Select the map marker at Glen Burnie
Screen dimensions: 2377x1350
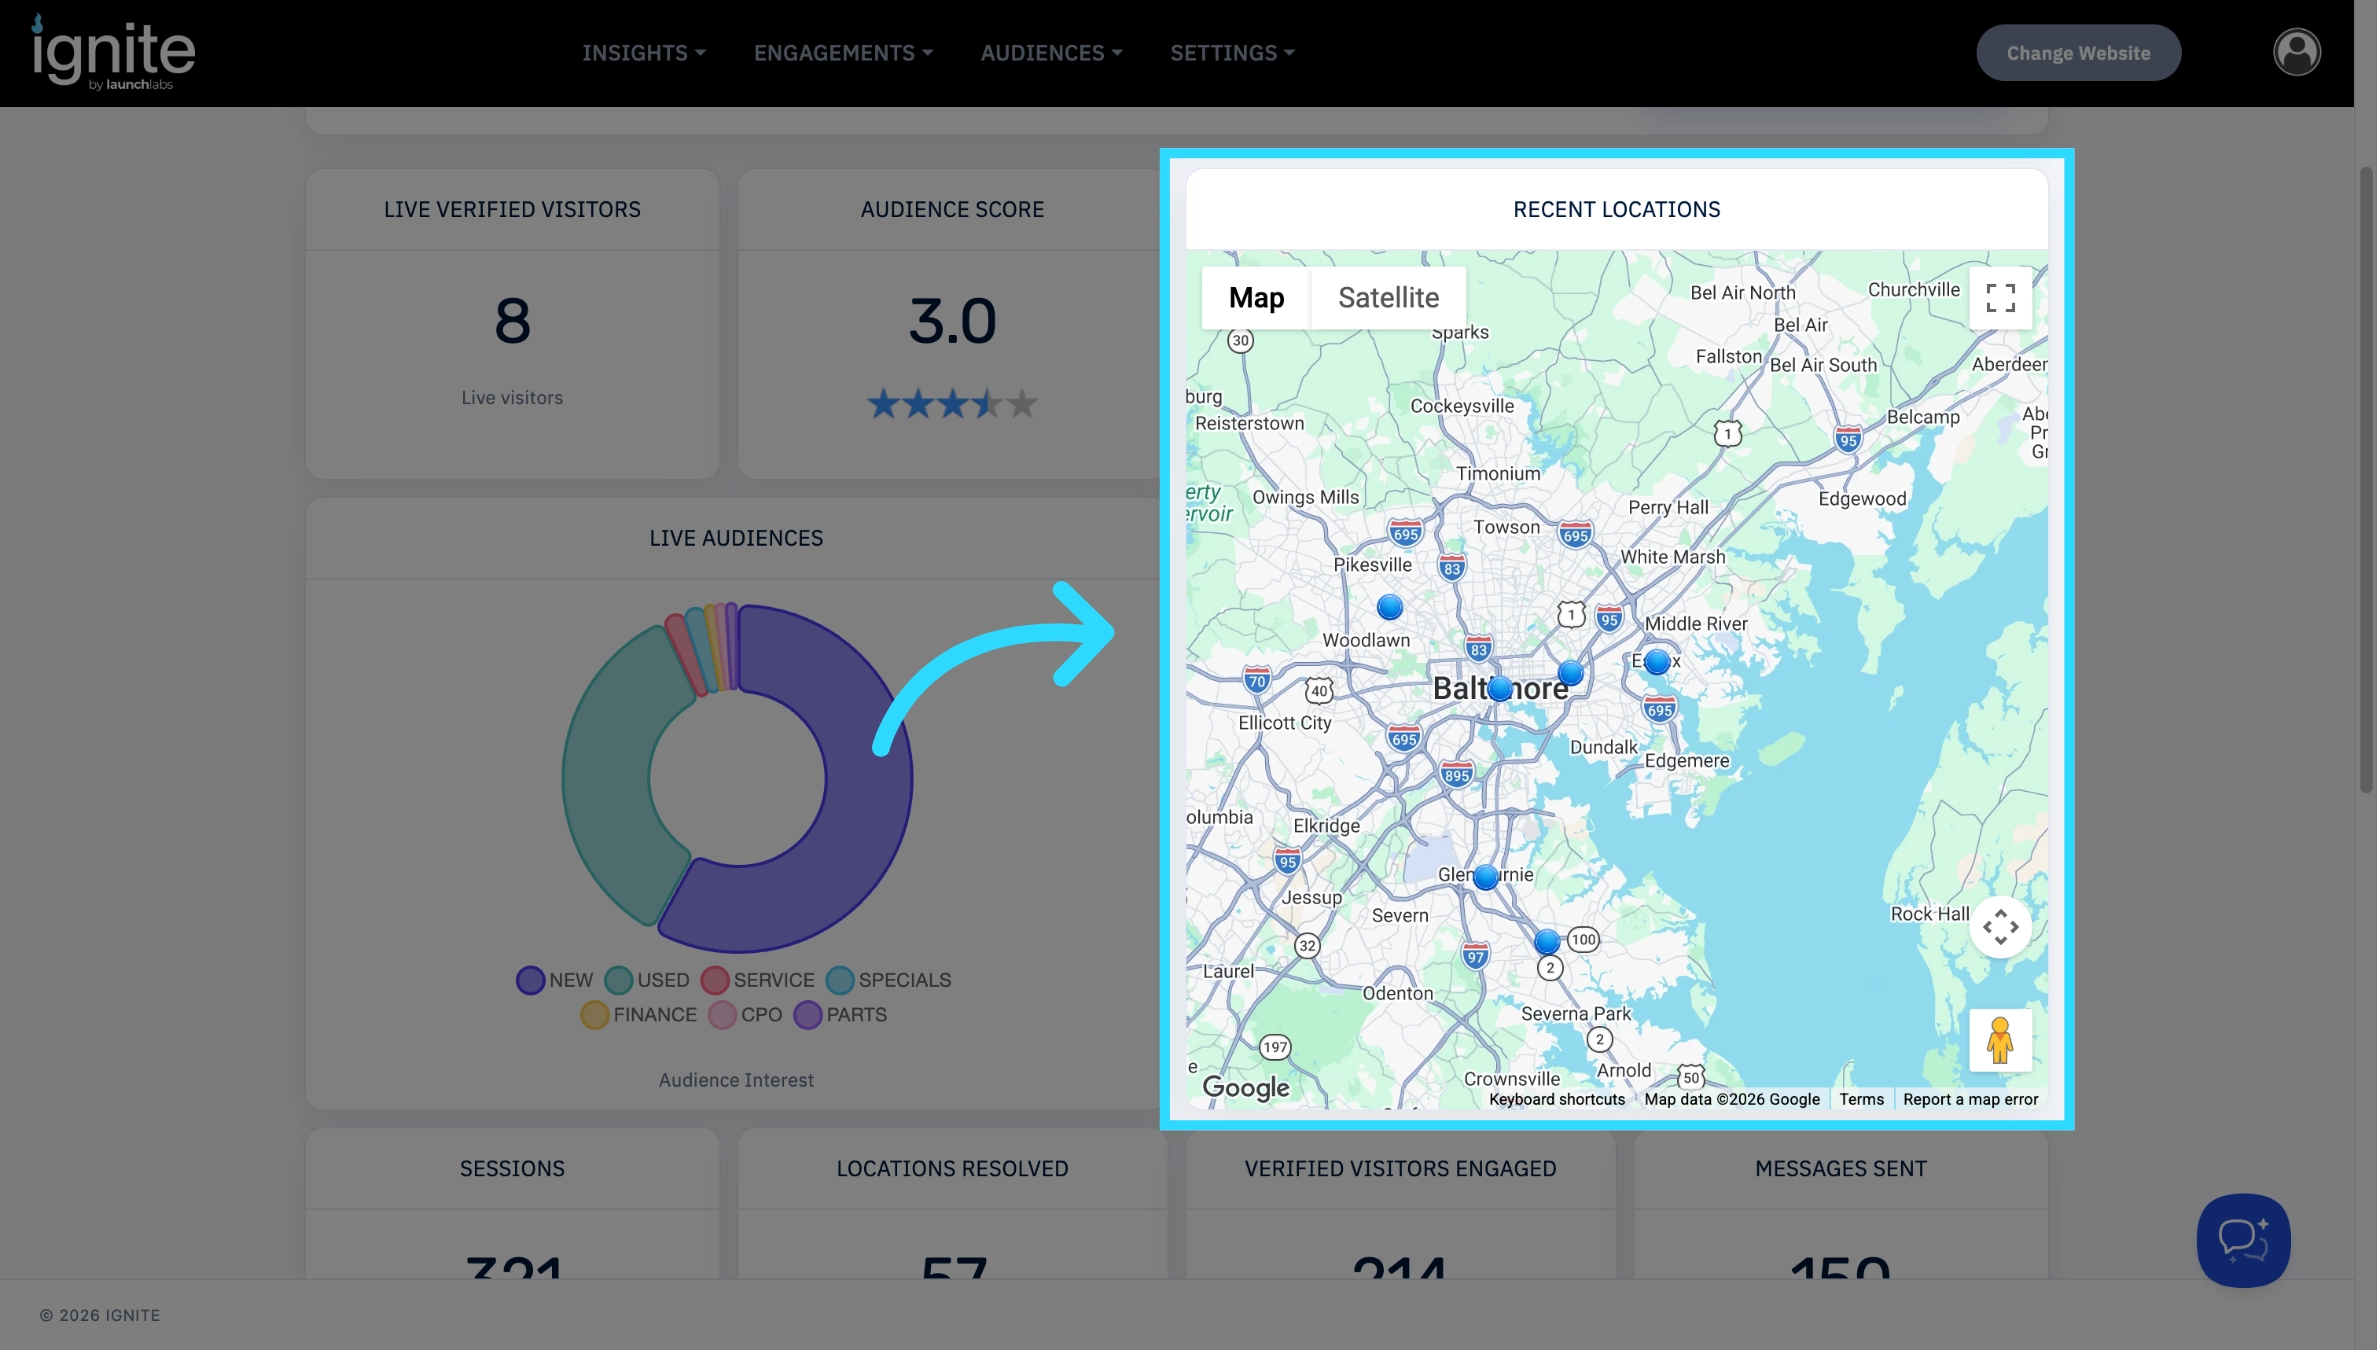point(1486,877)
